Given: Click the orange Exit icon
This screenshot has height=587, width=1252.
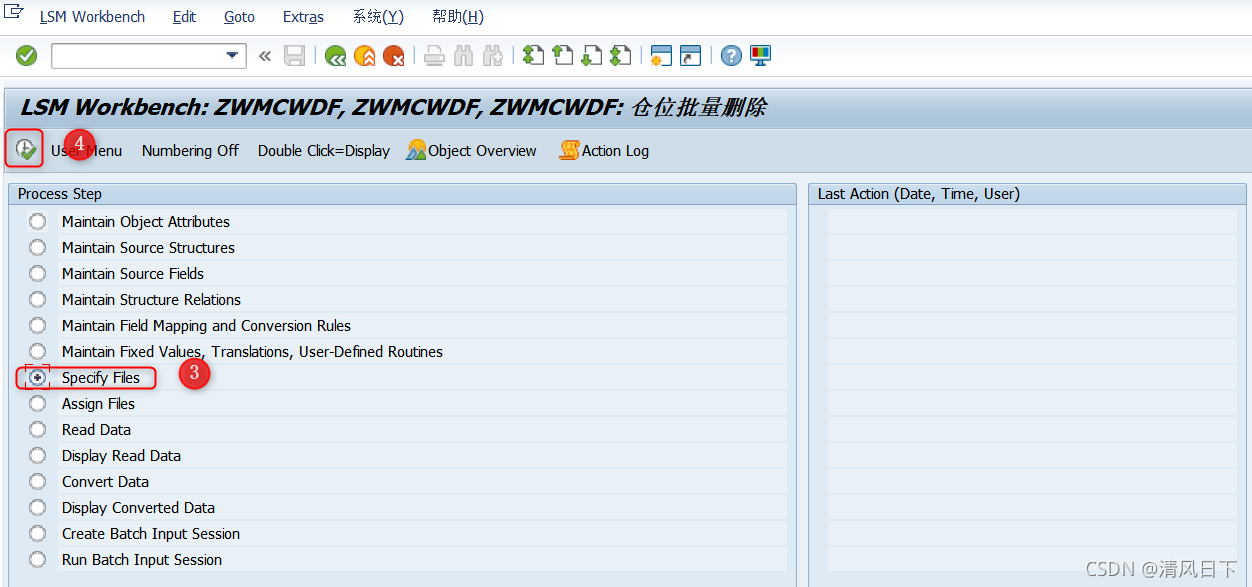Looking at the screenshot, I should click(365, 56).
